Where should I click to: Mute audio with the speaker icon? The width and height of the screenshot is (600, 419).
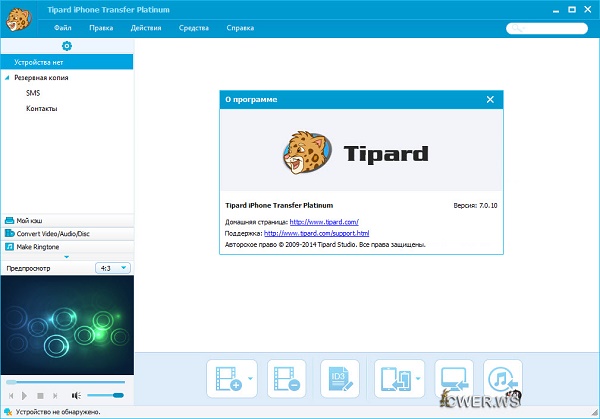pyautogui.click(x=76, y=396)
